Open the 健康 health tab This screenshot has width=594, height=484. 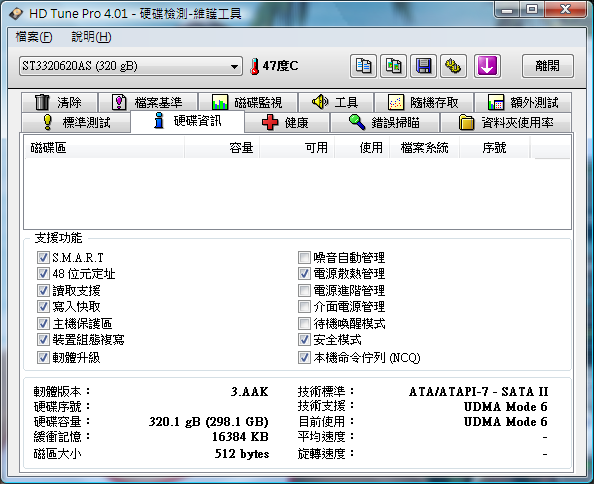[287, 122]
